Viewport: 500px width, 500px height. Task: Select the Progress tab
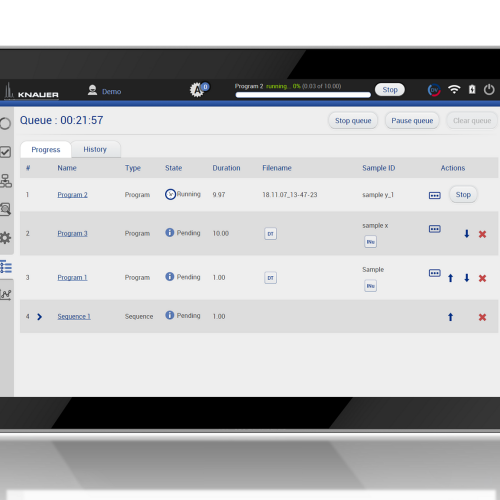46,150
